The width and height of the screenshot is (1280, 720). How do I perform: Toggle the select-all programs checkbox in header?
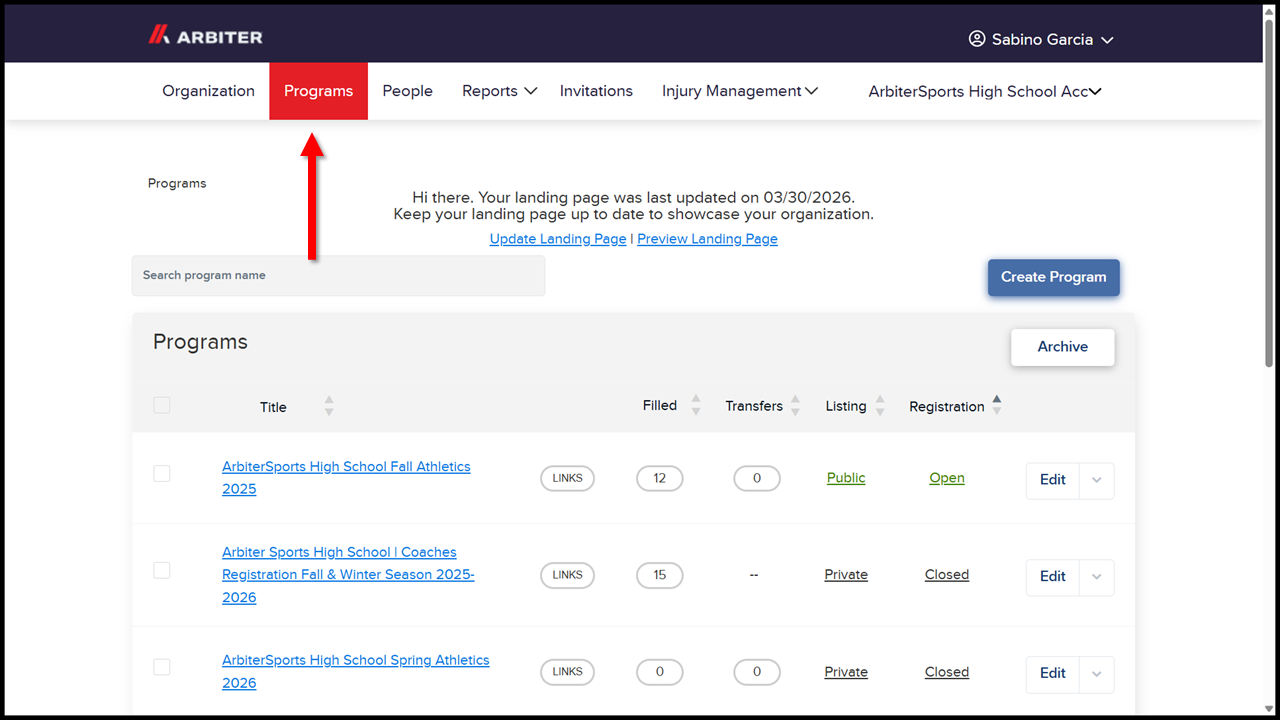[161, 405]
